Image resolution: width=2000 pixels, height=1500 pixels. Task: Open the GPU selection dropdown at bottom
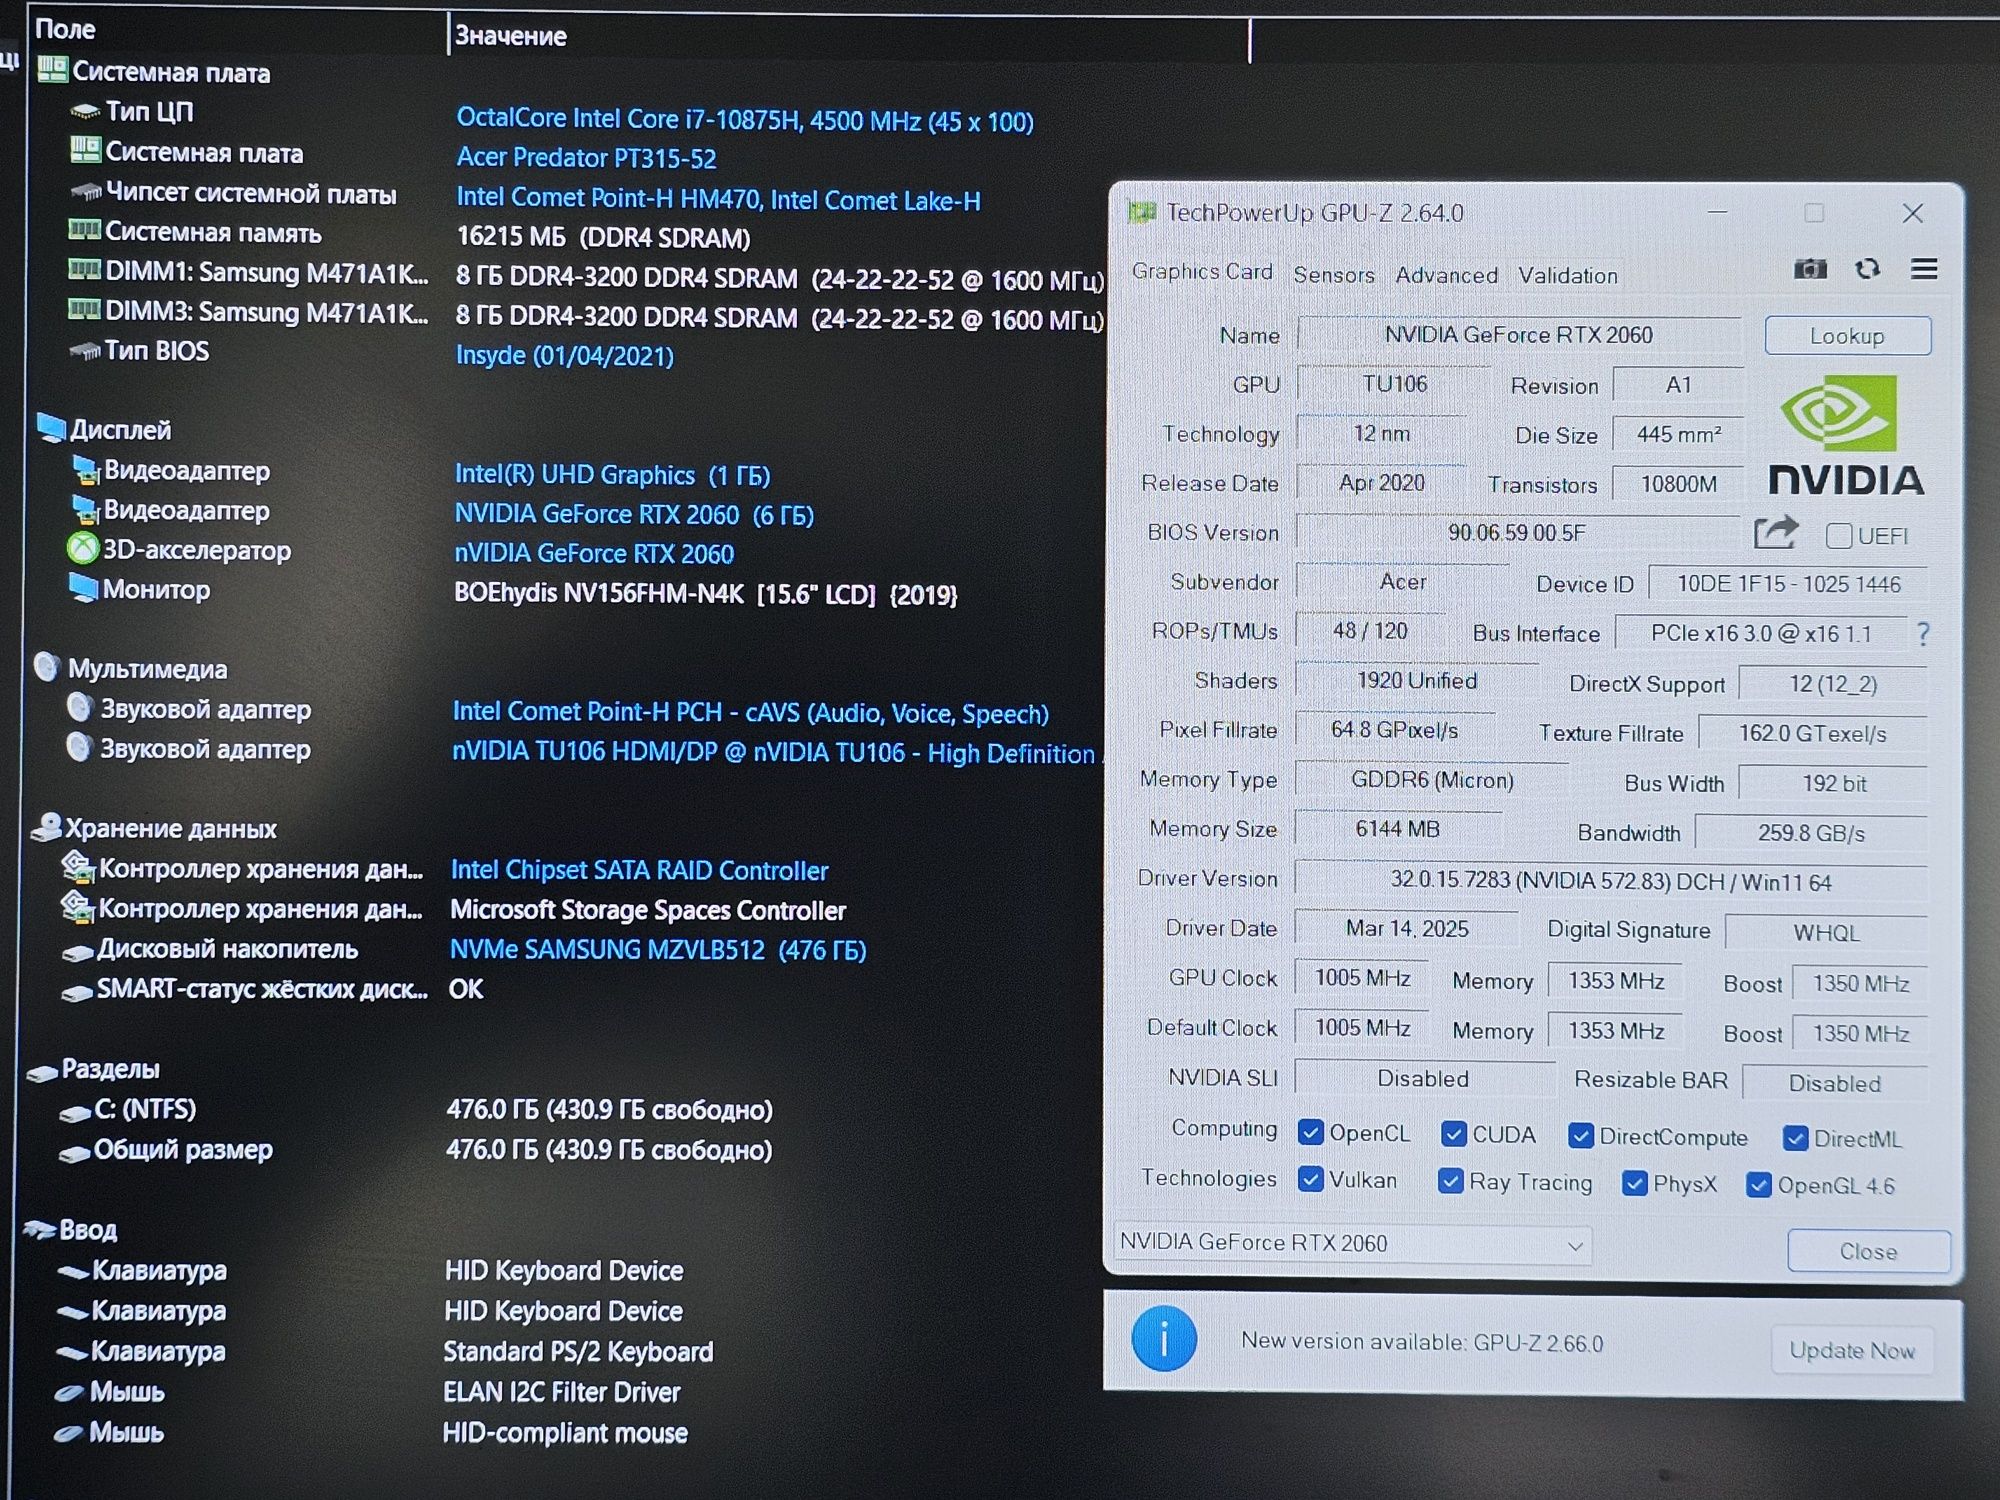pyautogui.click(x=1352, y=1243)
